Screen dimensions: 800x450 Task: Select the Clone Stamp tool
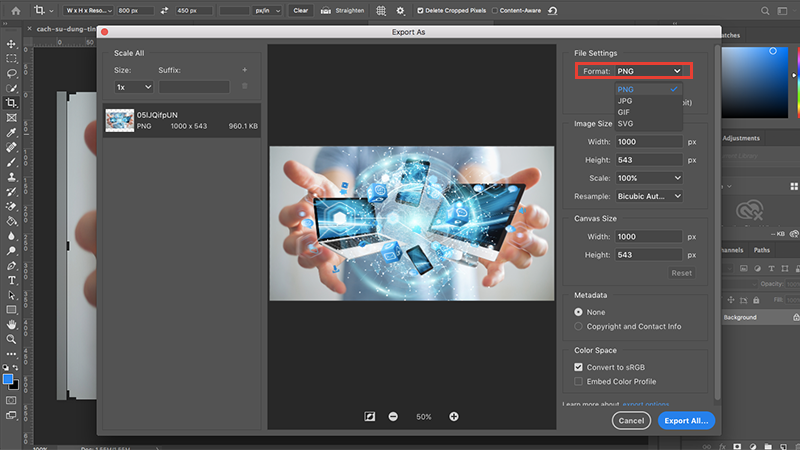point(11,177)
